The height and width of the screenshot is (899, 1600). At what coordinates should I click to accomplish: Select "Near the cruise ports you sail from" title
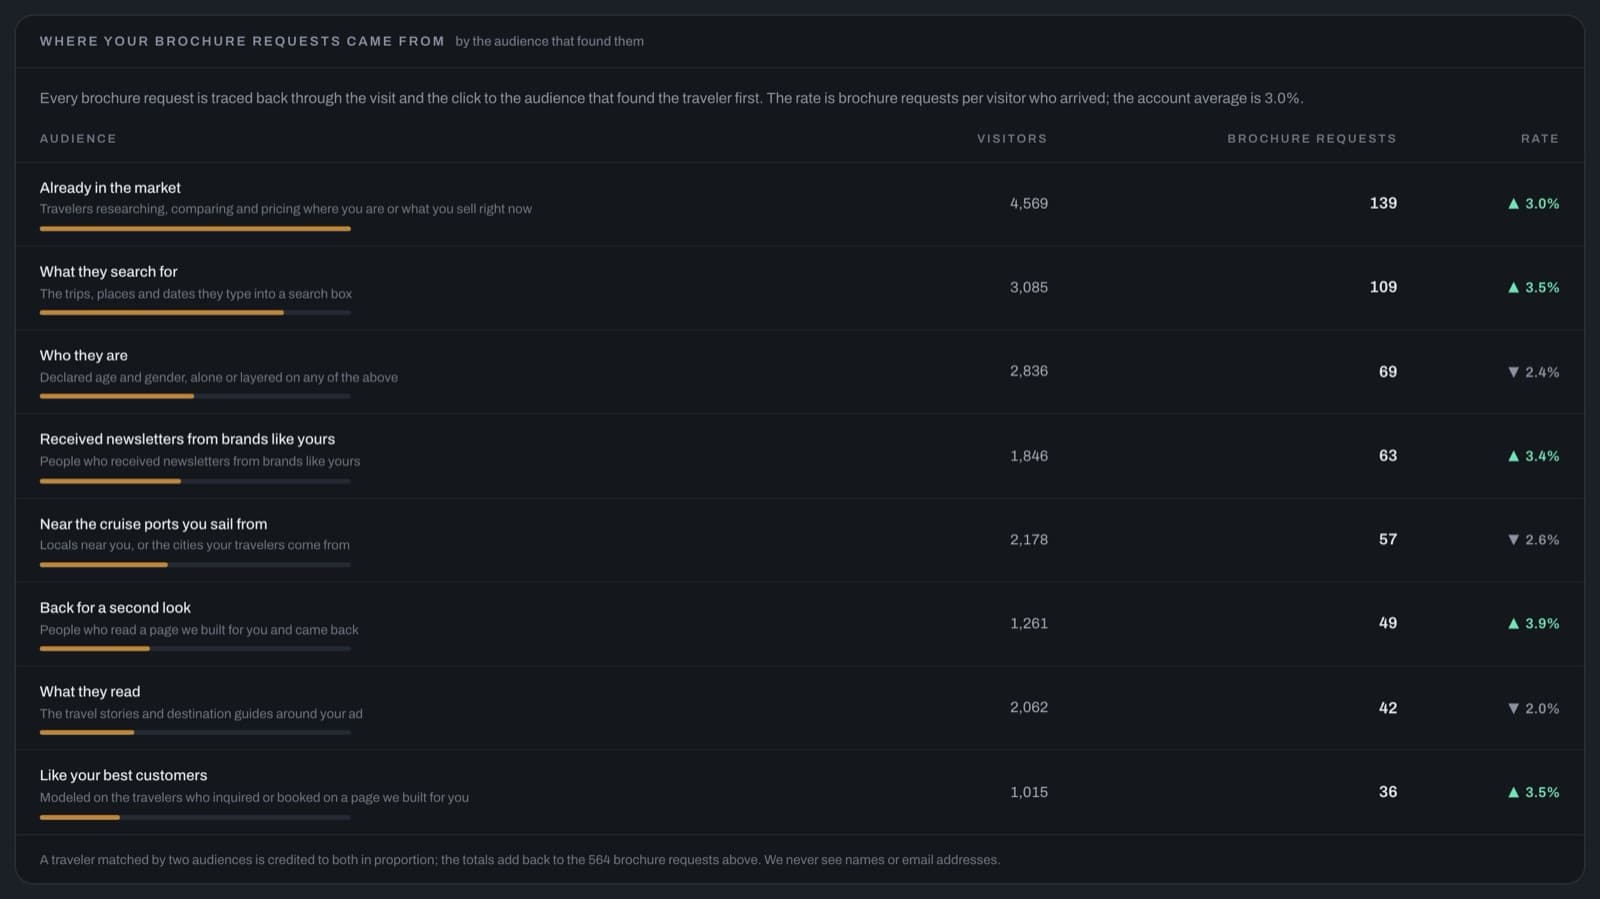pos(153,524)
